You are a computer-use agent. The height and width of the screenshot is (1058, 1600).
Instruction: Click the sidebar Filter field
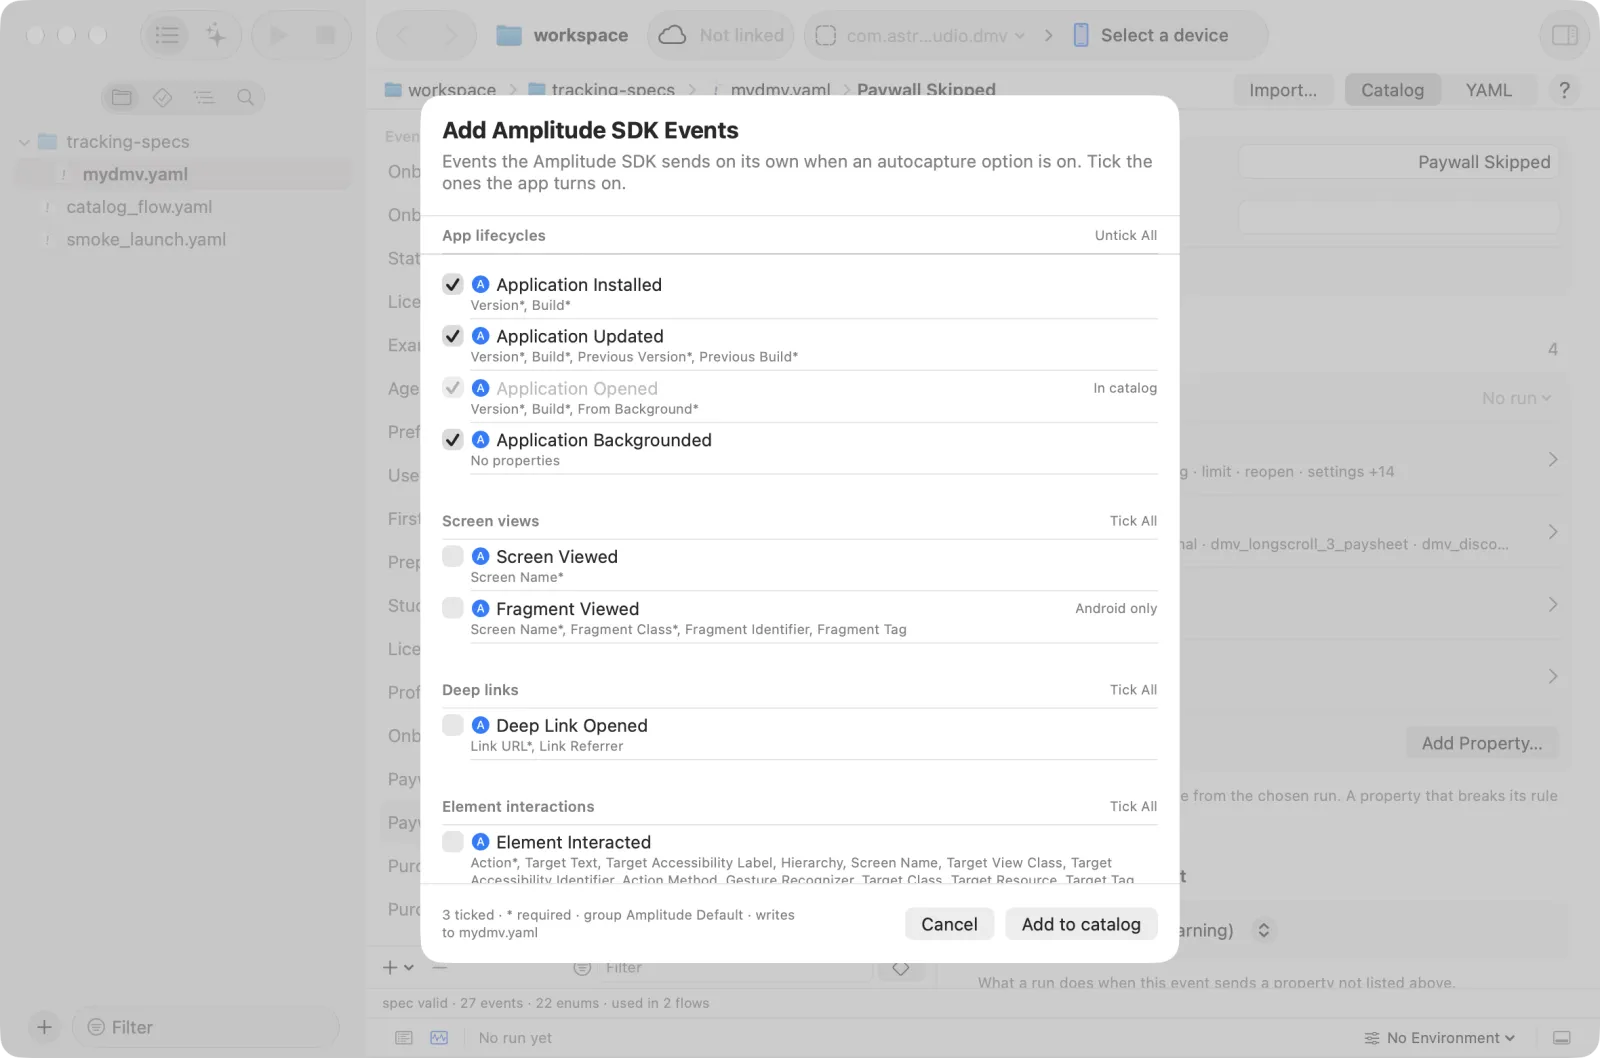(206, 1027)
